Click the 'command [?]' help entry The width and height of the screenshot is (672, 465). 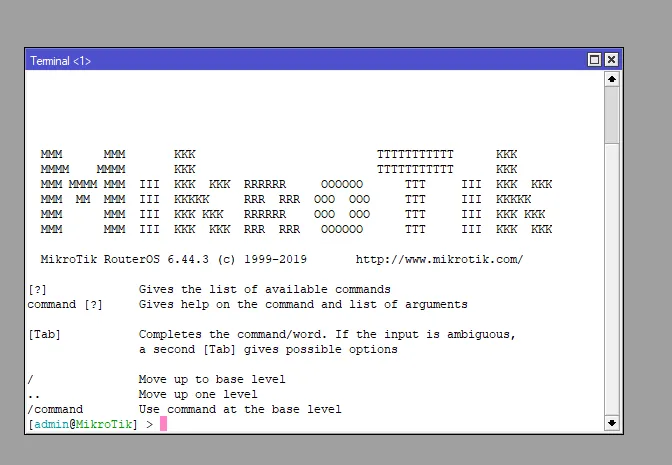65,304
